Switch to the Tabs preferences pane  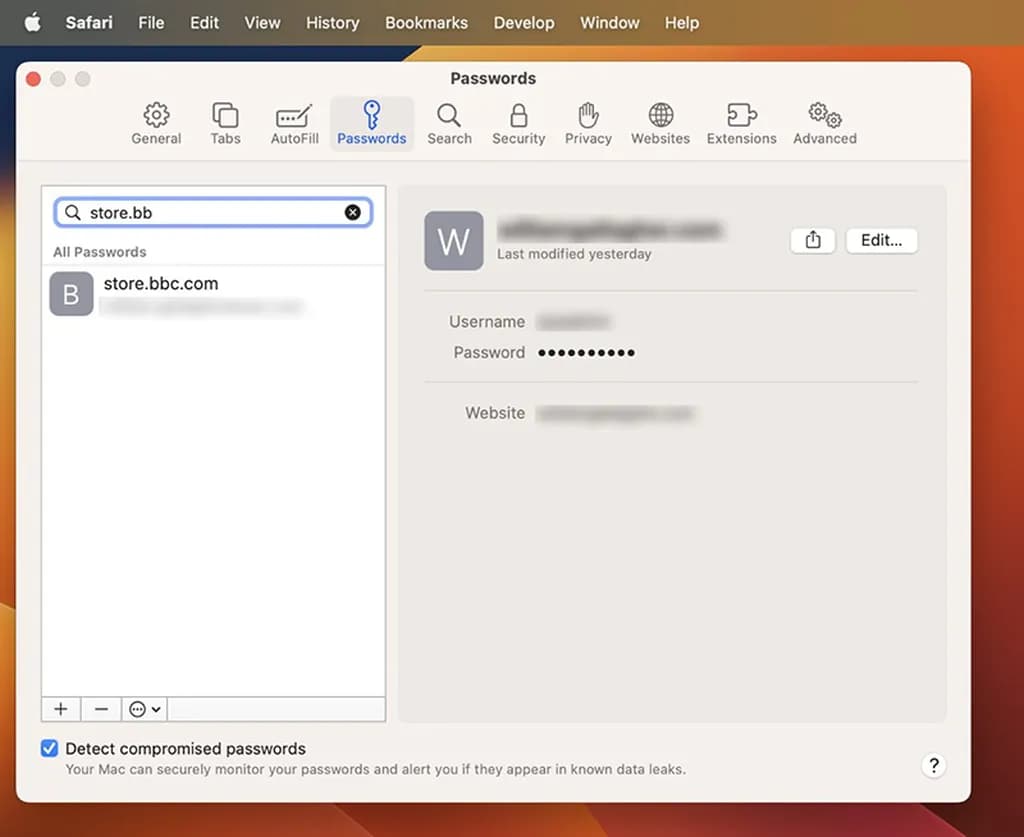click(x=225, y=124)
